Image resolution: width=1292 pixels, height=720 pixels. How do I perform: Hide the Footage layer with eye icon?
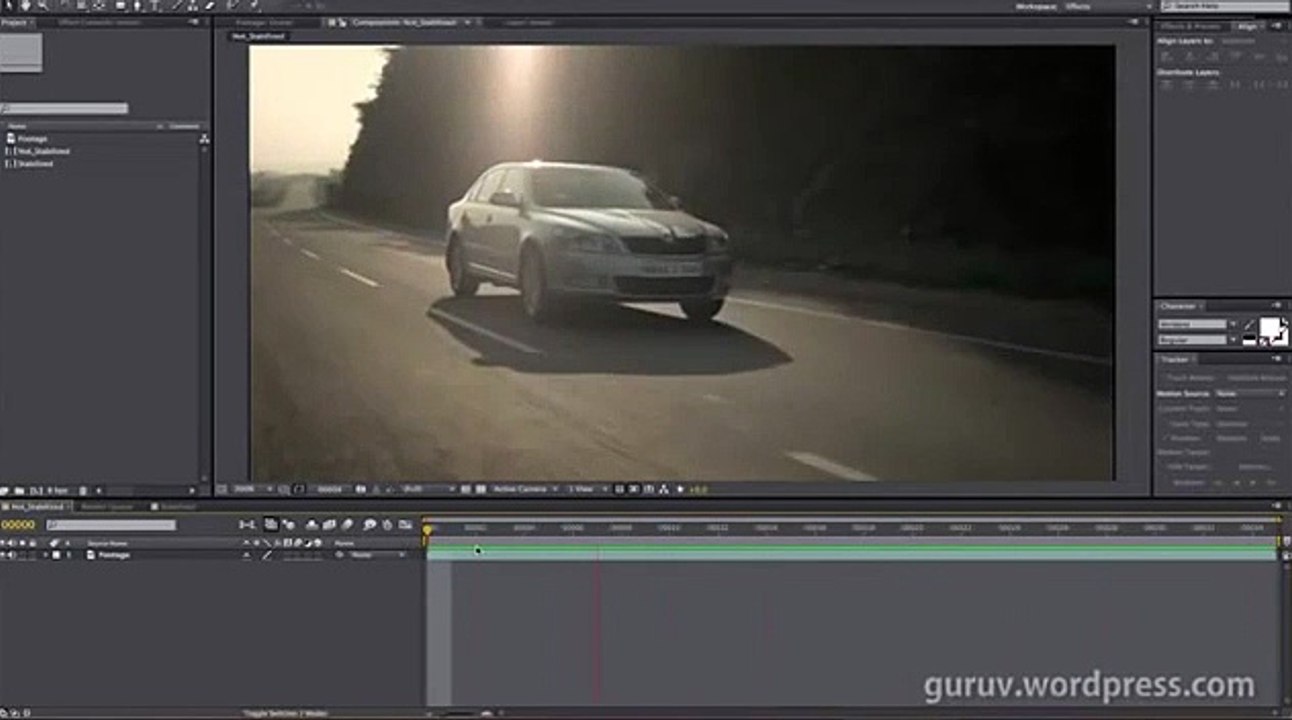pos(4,554)
